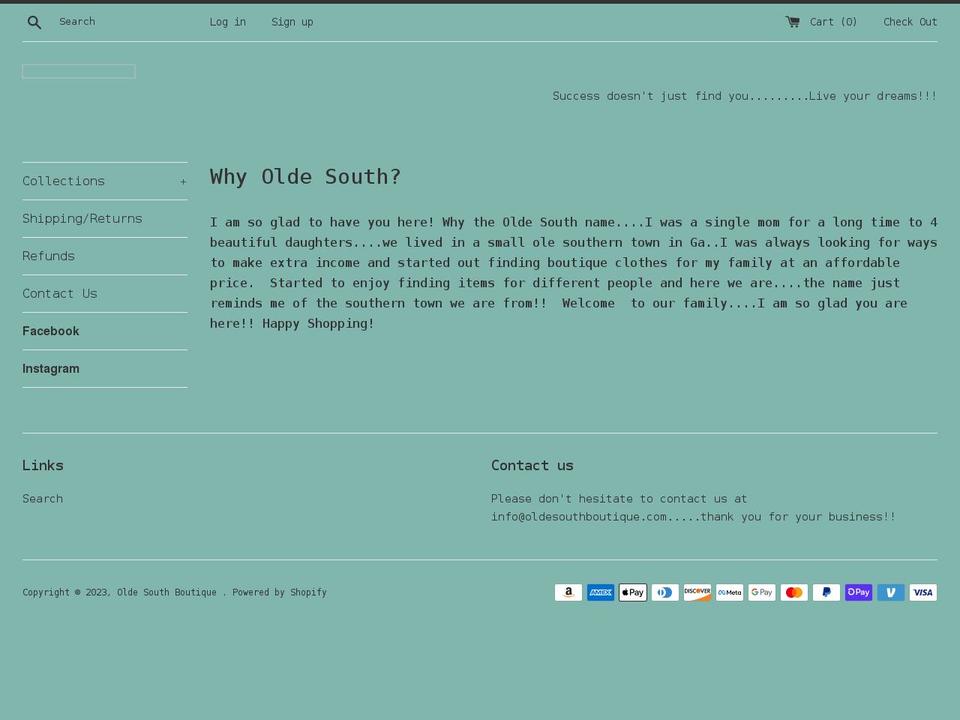960x720 pixels.
Task: Click the blank store logo placeholder
Action: tap(79, 72)
